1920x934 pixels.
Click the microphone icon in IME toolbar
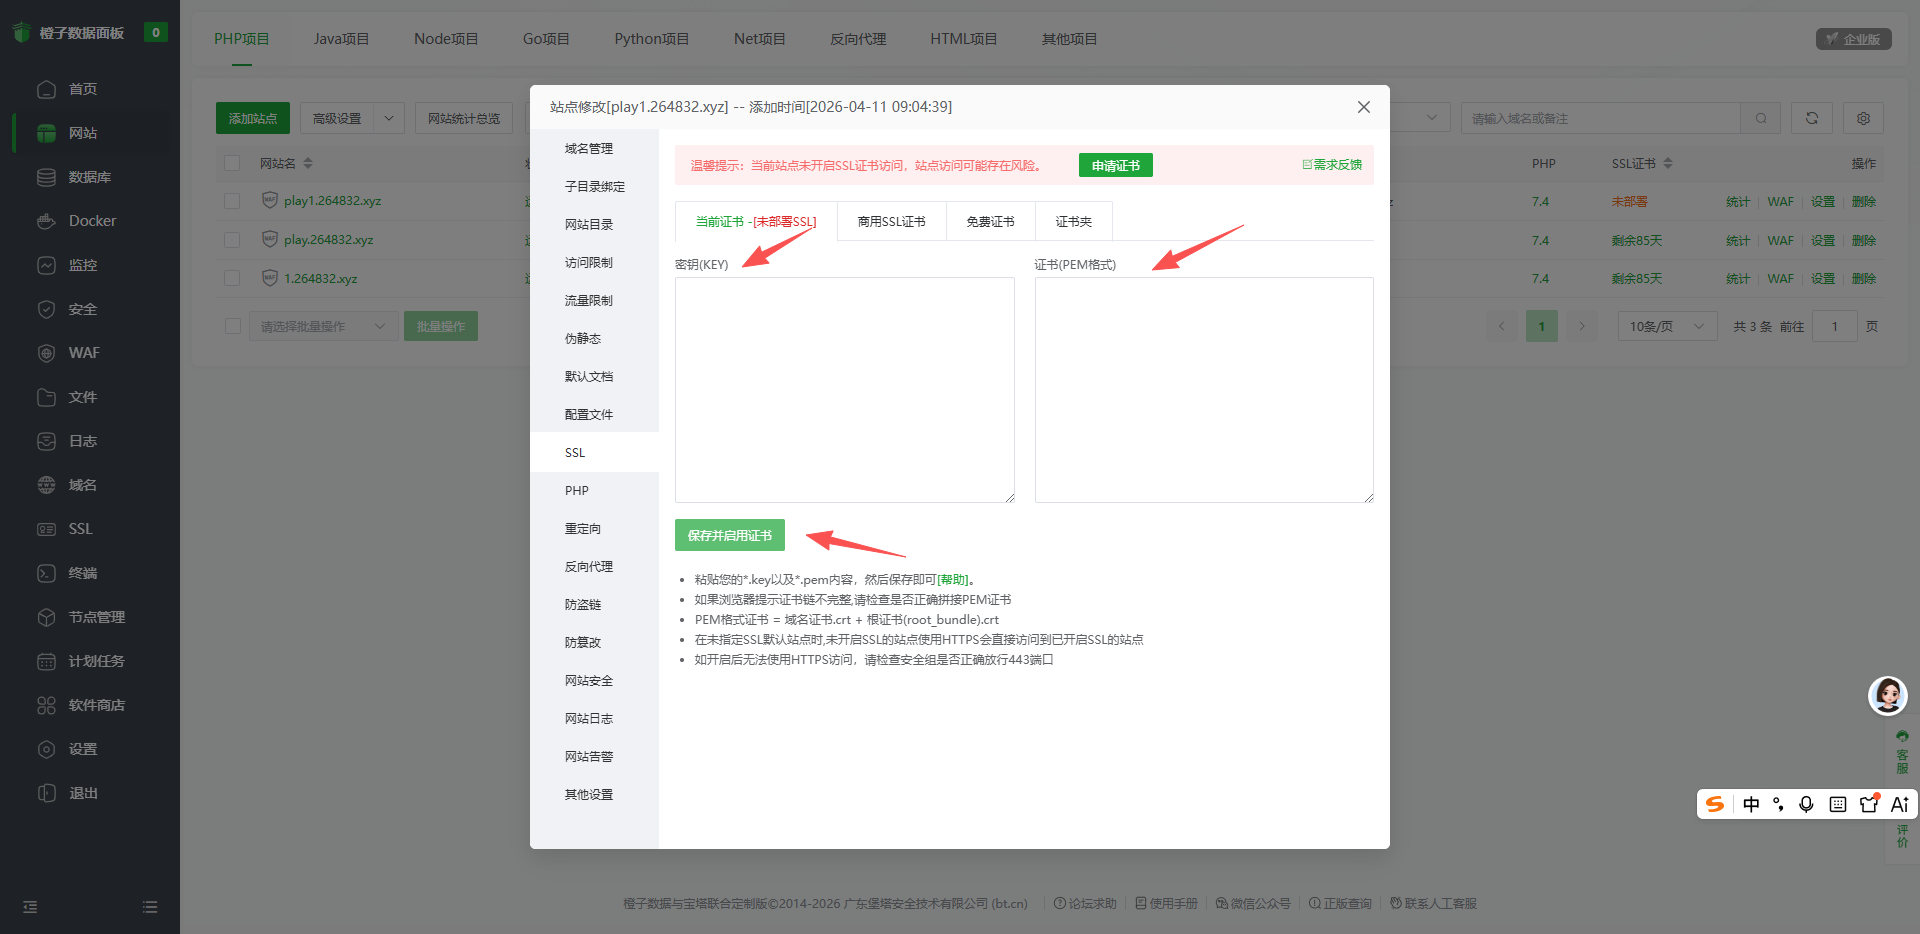(x=1806, y=804)
